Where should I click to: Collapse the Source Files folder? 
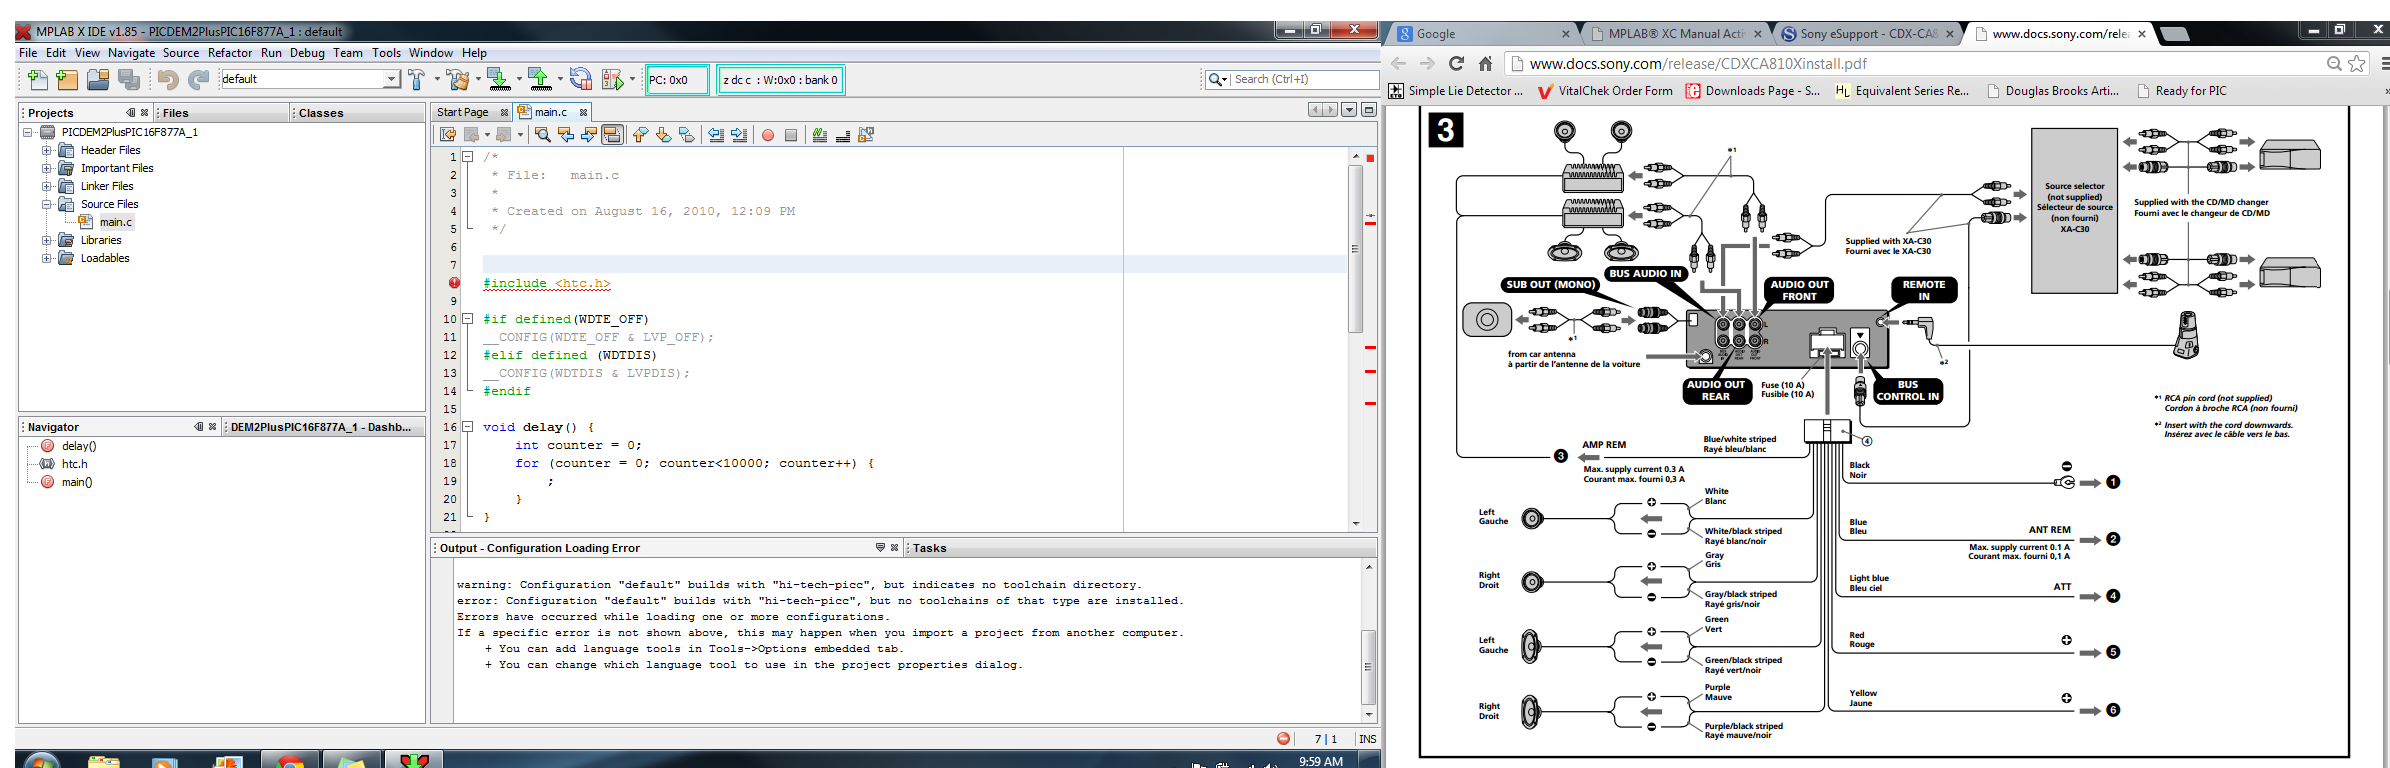[x=46, y=204]
